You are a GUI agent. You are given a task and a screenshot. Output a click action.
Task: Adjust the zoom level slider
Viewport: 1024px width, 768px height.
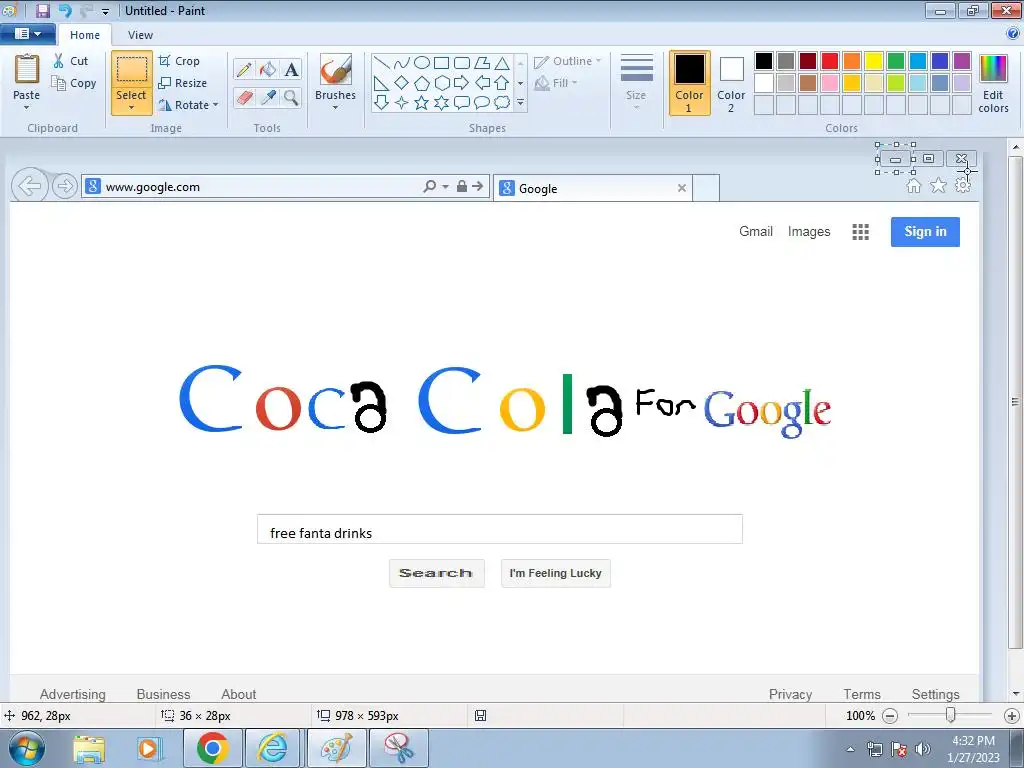click(x=951, y=715)
